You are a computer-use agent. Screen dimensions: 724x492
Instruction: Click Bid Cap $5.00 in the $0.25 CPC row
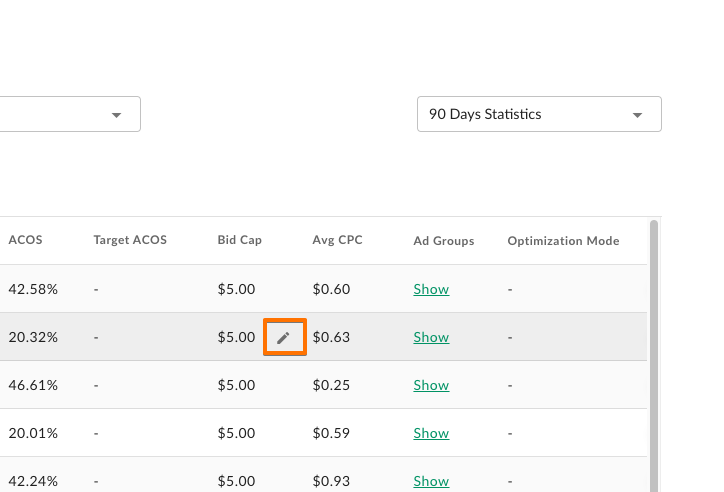tap(236, 385)
